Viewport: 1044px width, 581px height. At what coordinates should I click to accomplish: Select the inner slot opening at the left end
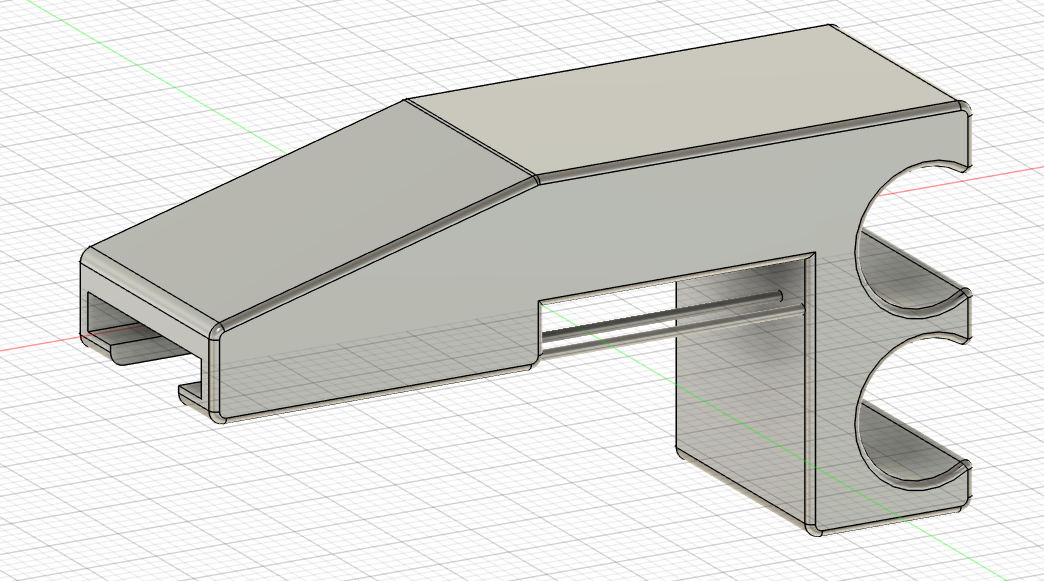pyautogui.click(x=110, y=312)
